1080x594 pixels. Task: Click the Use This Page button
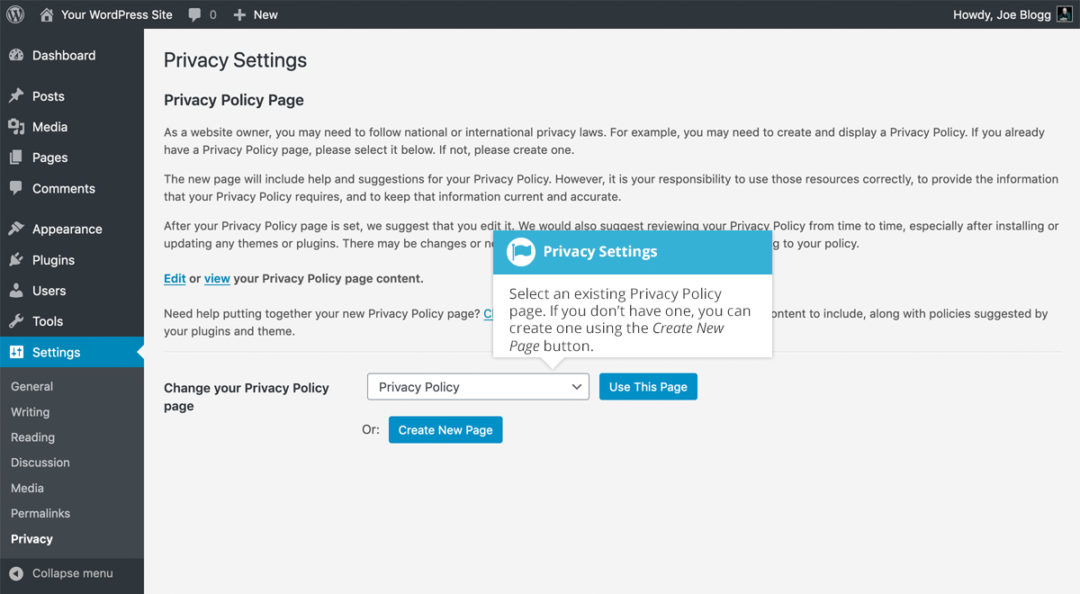coord(648,386)
